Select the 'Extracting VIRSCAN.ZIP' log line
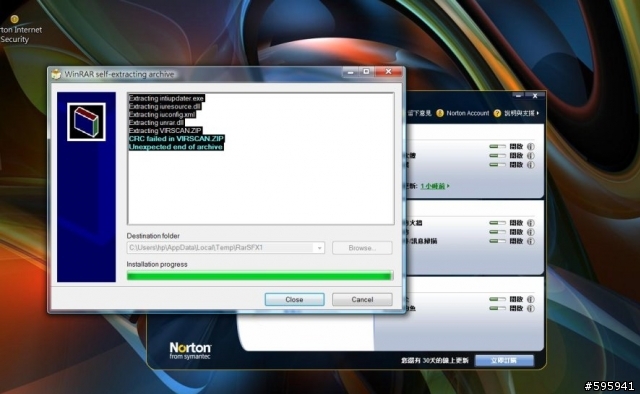This screenshot has height=394, width=640. click(x=165, y=131)
